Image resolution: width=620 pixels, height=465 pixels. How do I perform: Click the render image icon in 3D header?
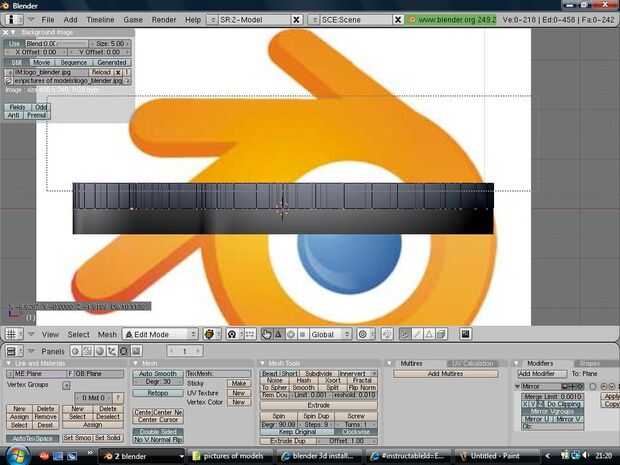(x=465, y=334)
